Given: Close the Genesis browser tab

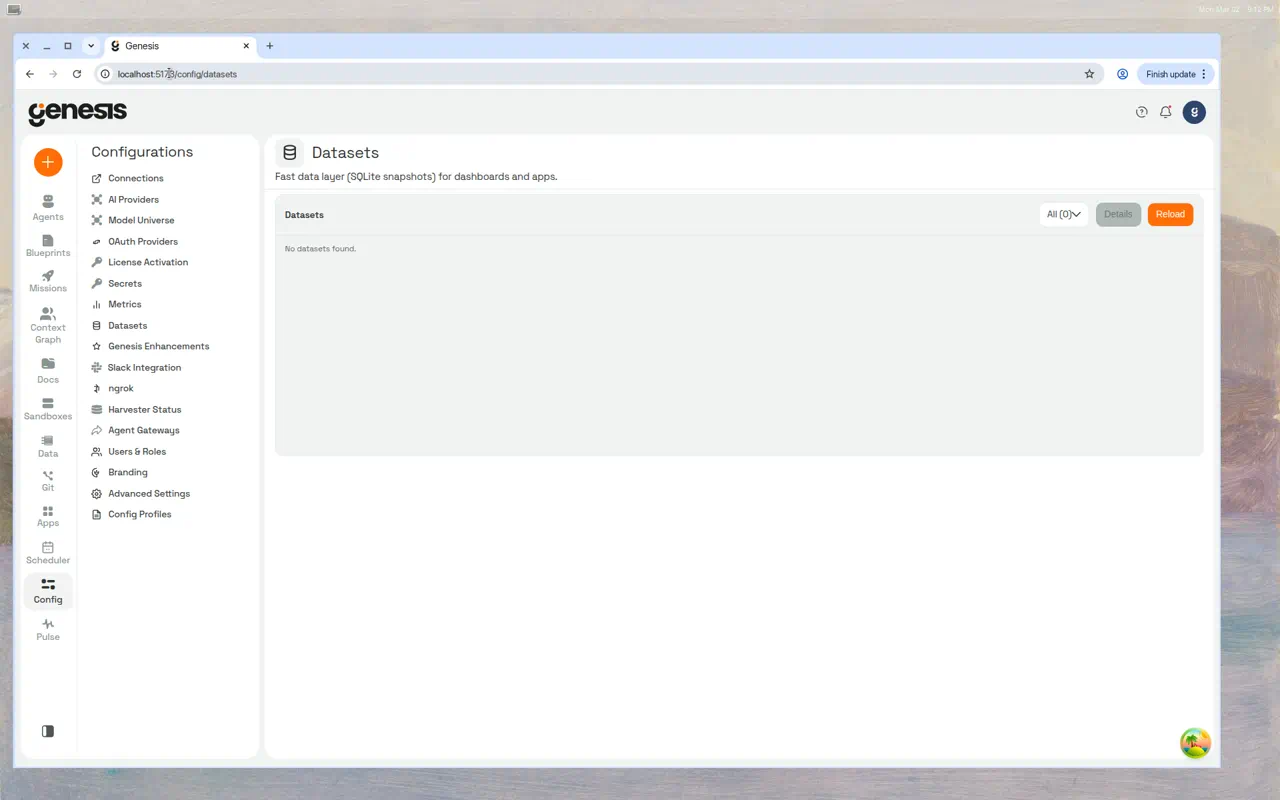Looking at the screenshot, I should click(246, 46).
